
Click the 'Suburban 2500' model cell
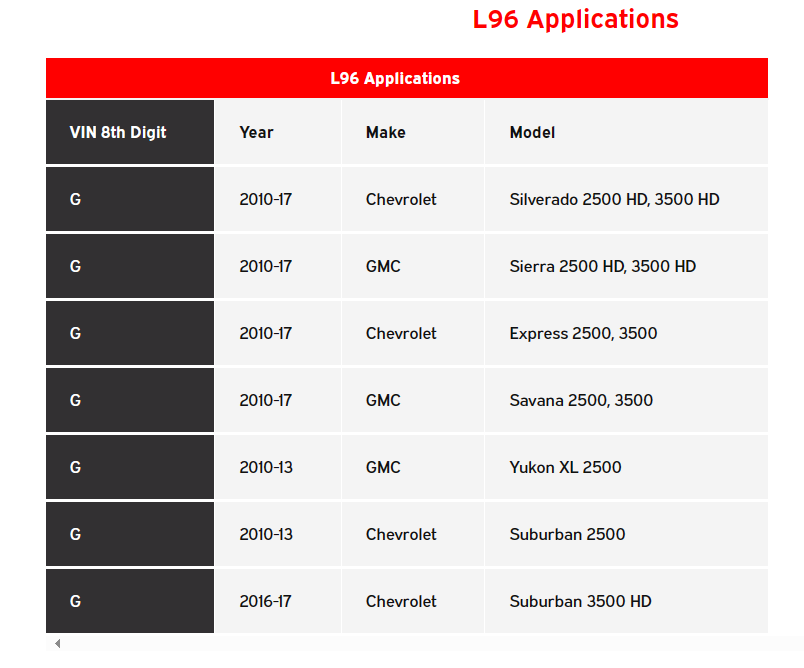(x=626, y=534)
